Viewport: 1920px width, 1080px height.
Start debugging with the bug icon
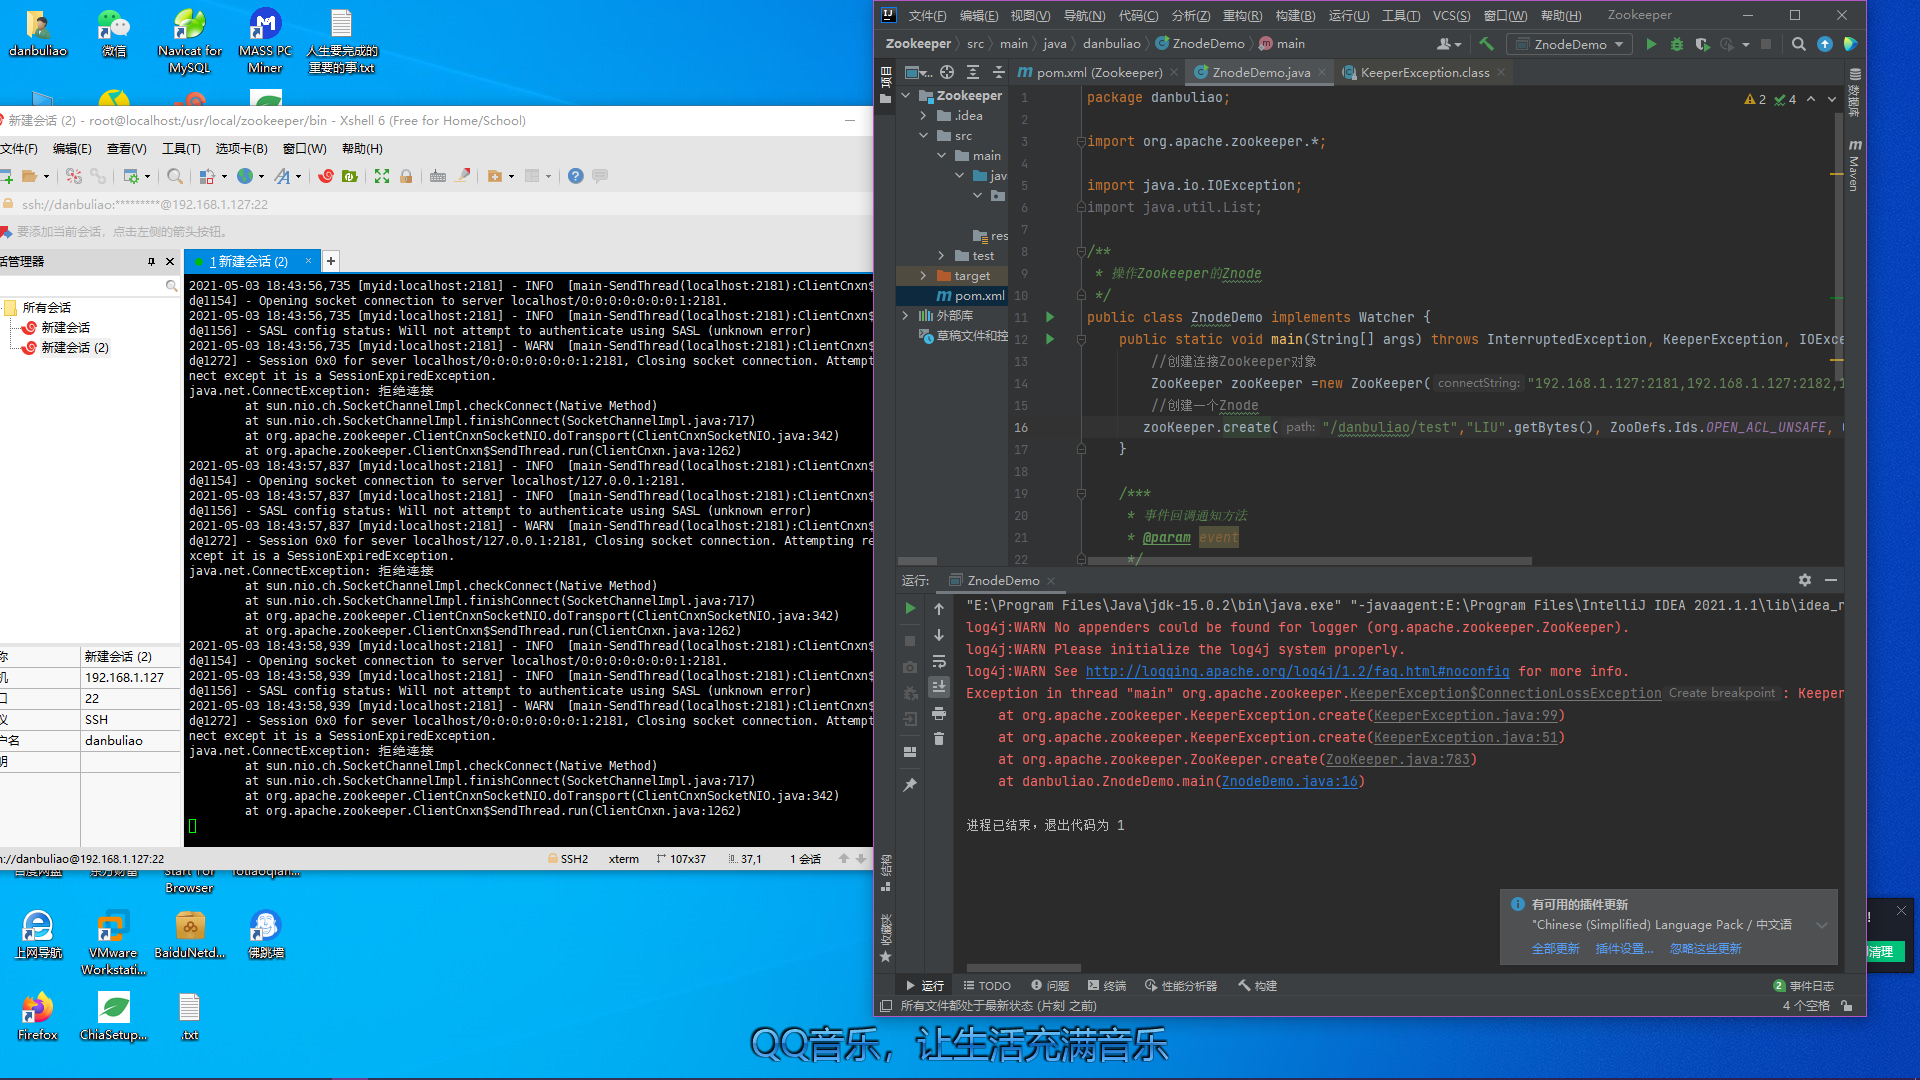(x=1677, y=44)
